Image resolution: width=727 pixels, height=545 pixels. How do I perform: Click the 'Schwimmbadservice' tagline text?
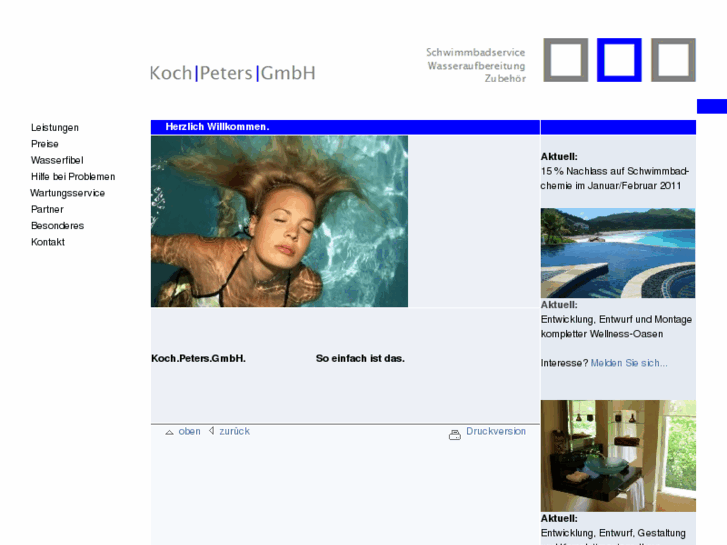[x=475, y=52]
